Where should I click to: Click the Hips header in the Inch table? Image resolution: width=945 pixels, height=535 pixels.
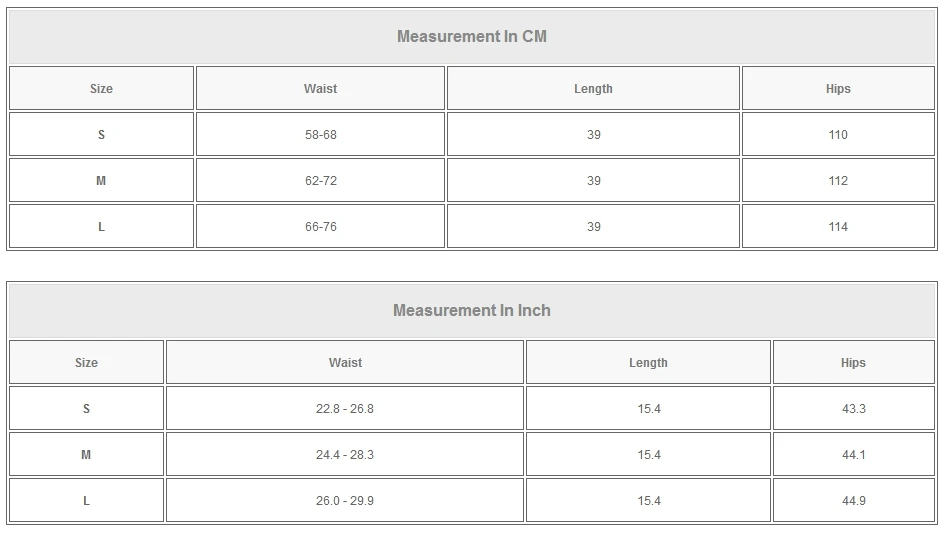[853, 363]
